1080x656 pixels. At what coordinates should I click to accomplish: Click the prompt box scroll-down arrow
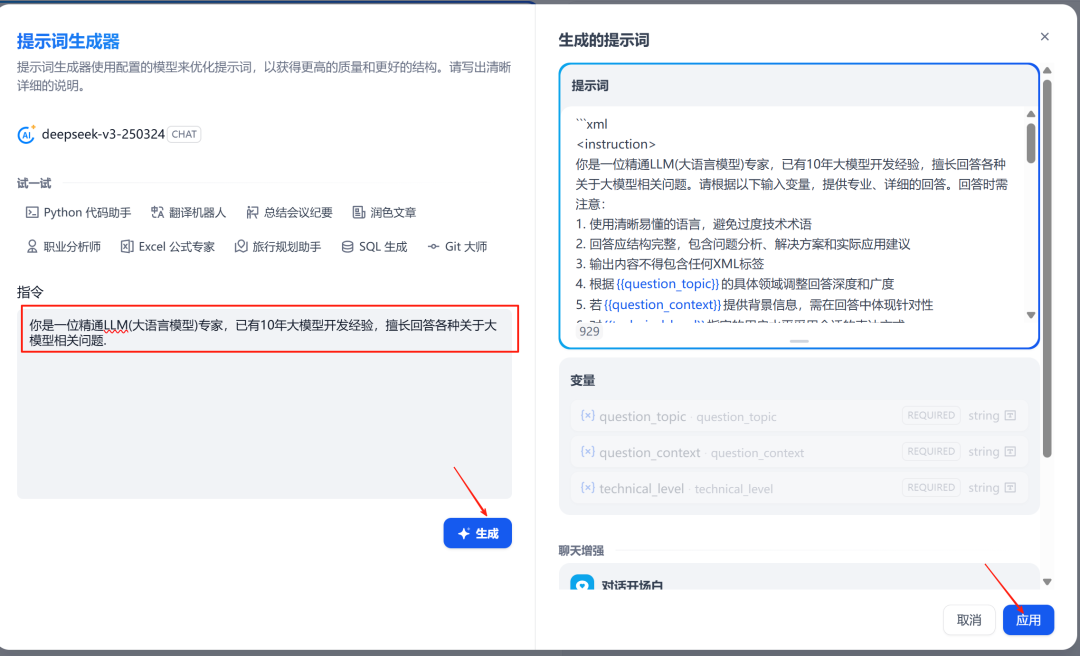[x=1031, y=315]
